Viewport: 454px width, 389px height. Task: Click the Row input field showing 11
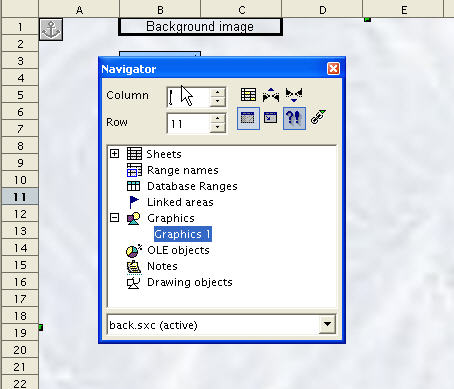pyautogui.click(x=188, y=123)
